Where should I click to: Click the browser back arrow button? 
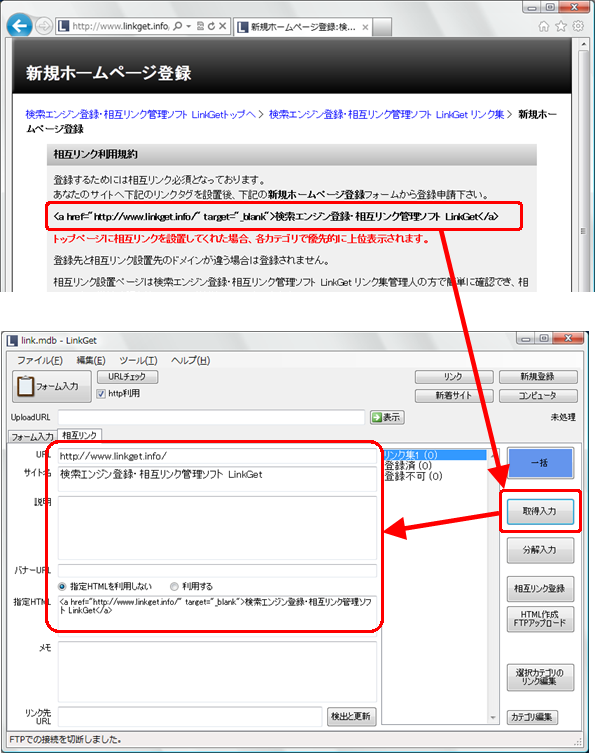pyautogui.click(x=19, y=26)
